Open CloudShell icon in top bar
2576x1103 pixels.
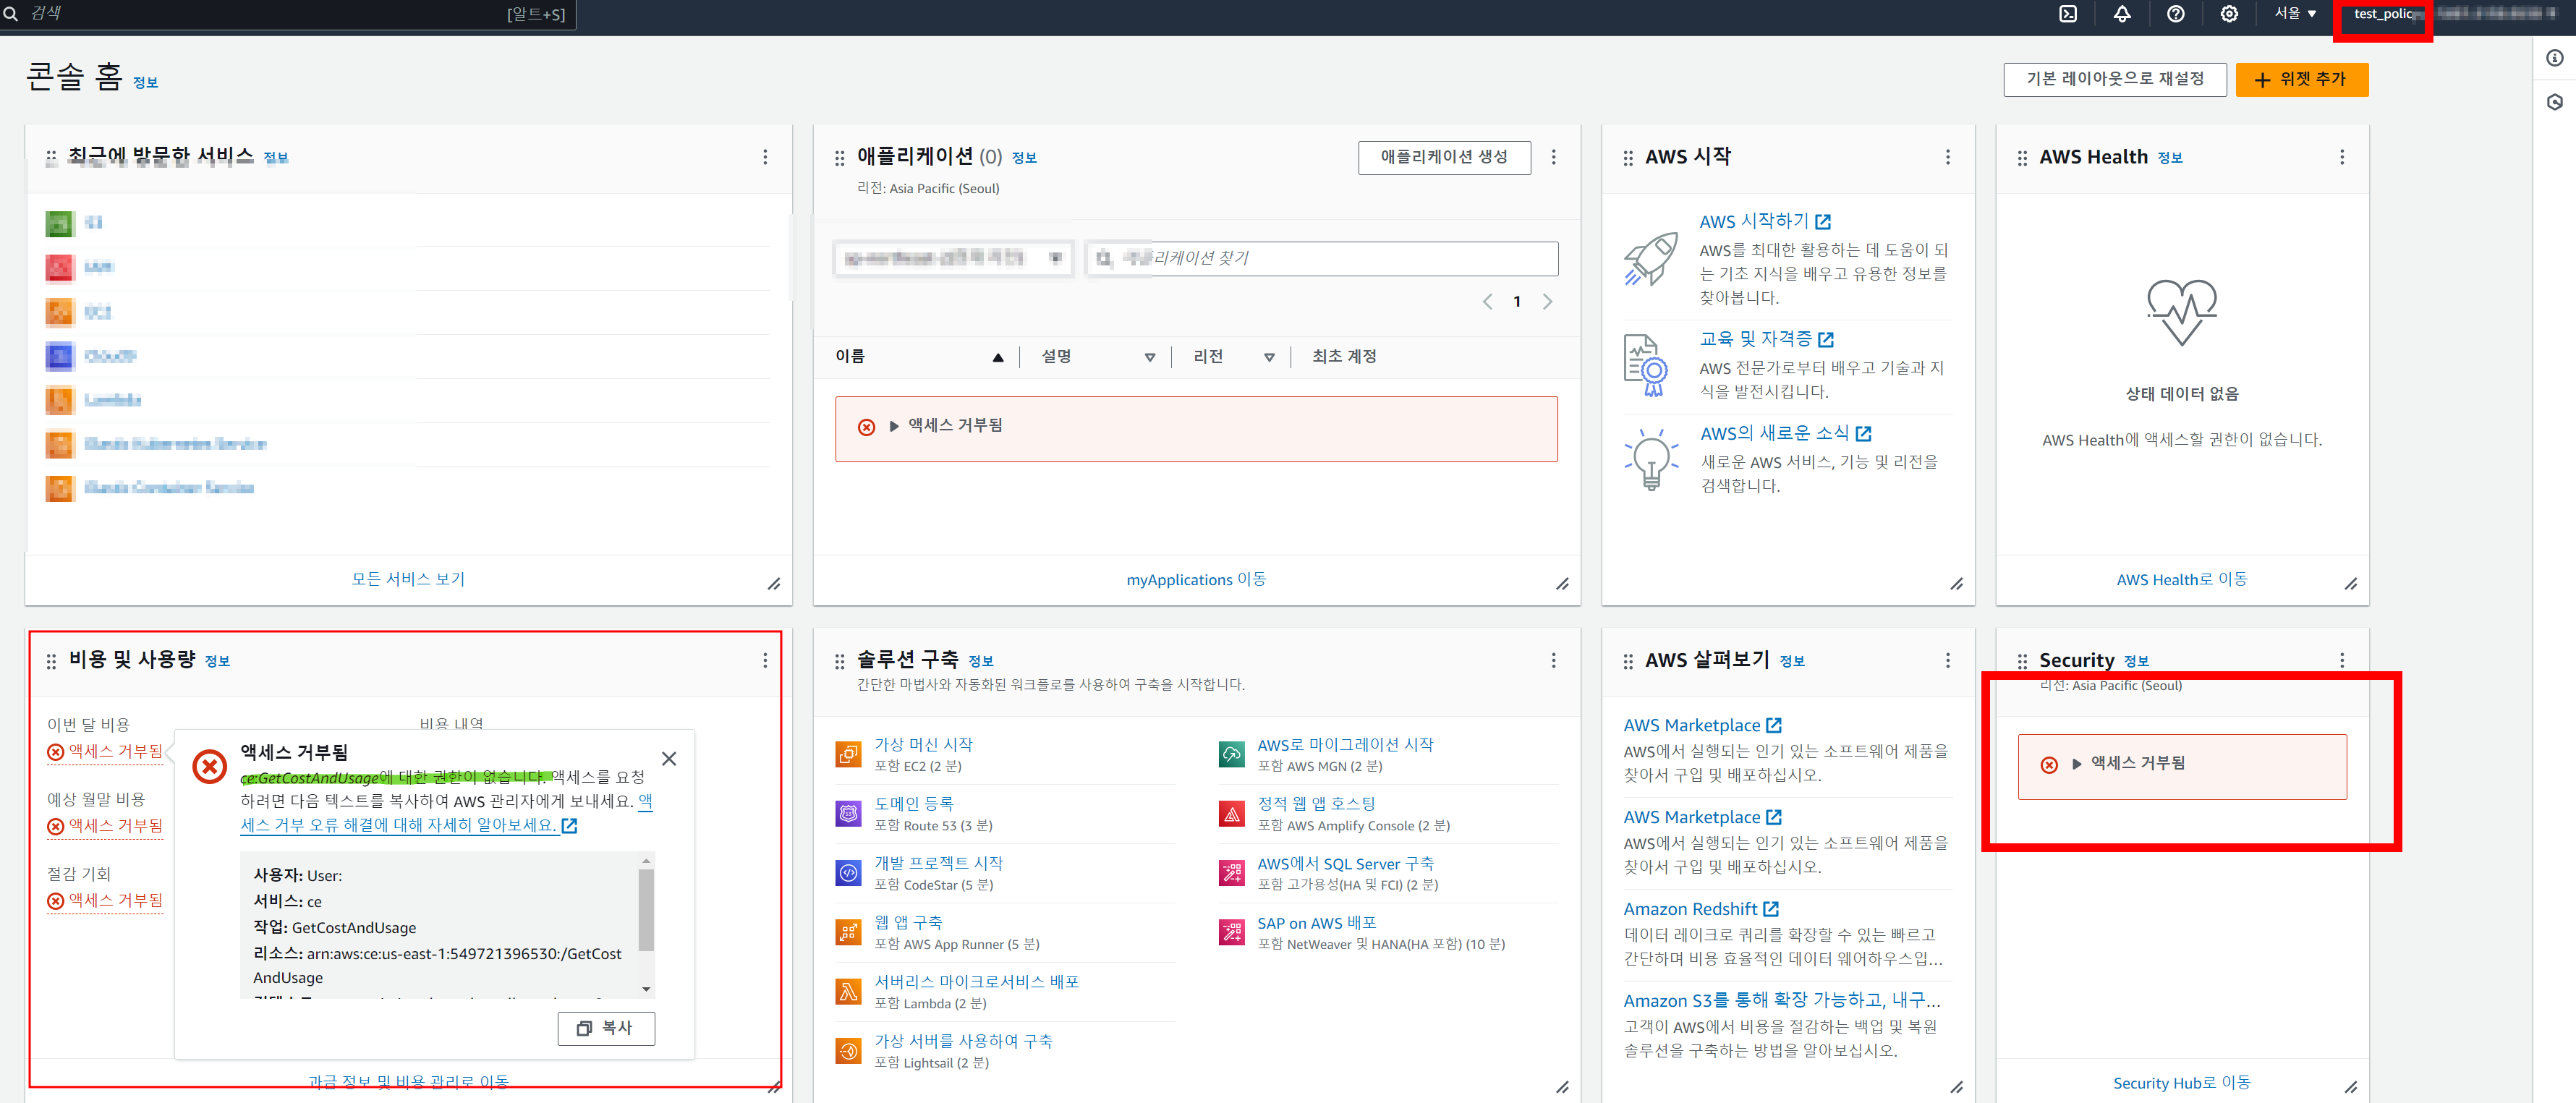[x=2068, y=14]
